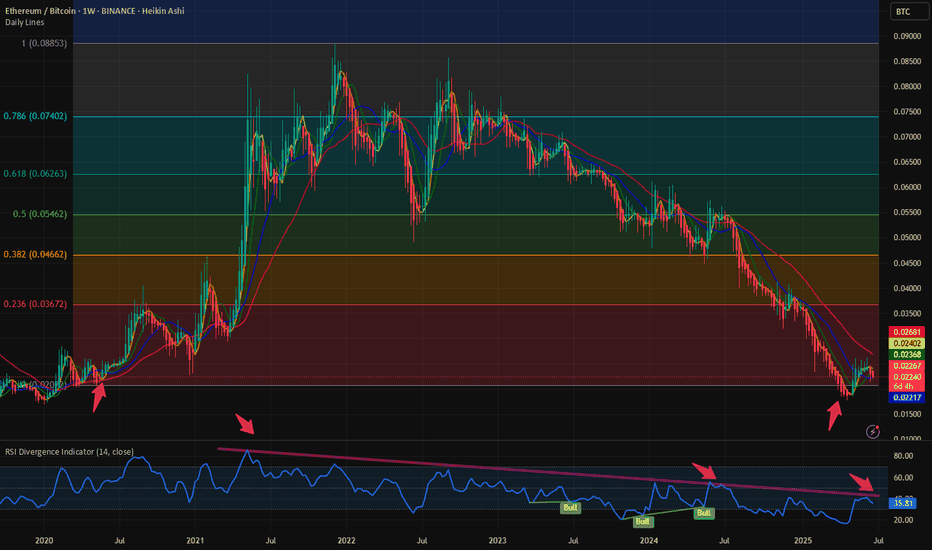Image resolution: width=932 pixels, height=550 pixels.
Task: Click the 35.81 RSI value tag
Action: coord(903,503)
